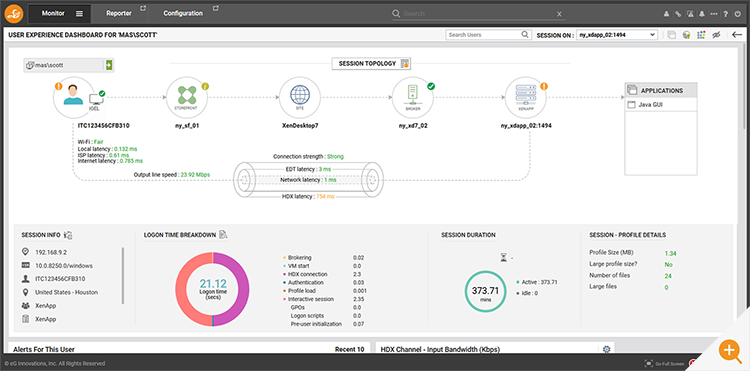Click the Connection strength Strong value
The height and width of the screenshot is (371, 750).
(x=335, y=156)
